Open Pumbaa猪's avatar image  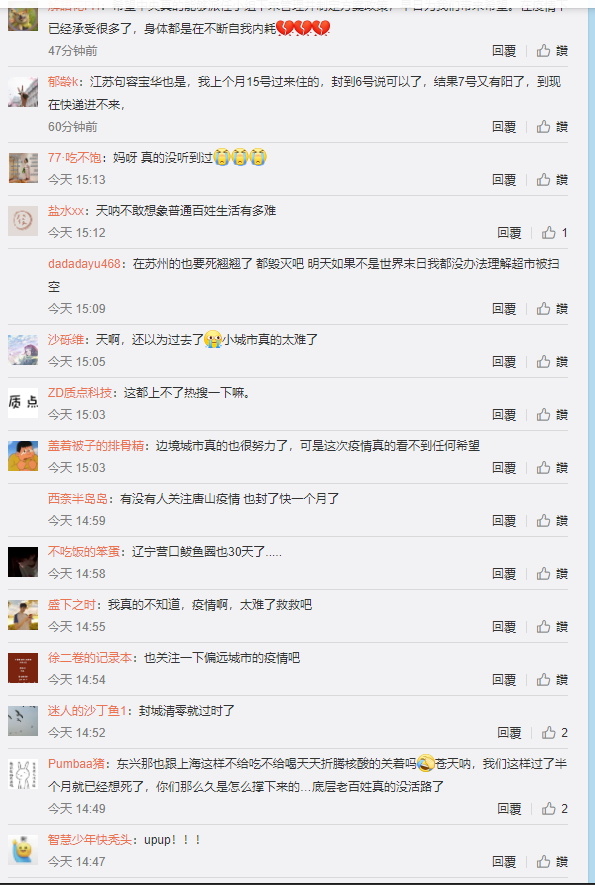pyautogui.click(x=23, y=774)
